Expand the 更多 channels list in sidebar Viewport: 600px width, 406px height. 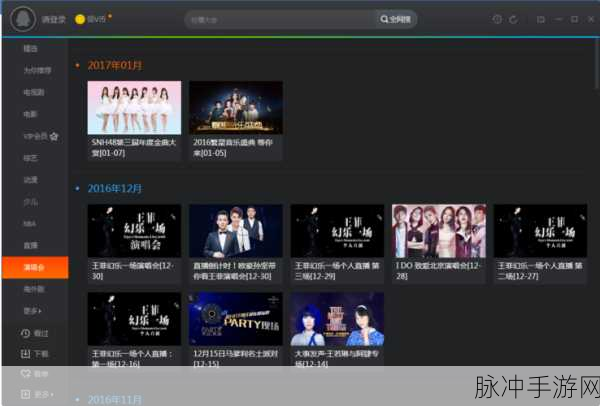33,311
